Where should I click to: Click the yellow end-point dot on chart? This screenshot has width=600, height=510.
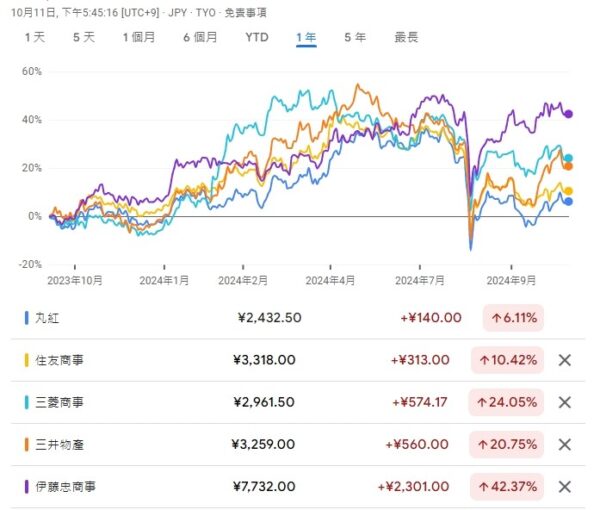569,191
